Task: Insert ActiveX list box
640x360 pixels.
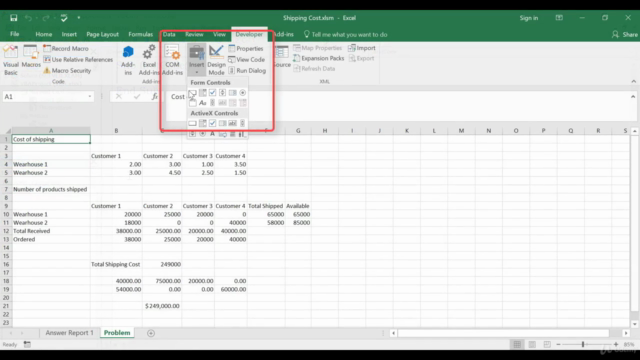Action: 222,123
